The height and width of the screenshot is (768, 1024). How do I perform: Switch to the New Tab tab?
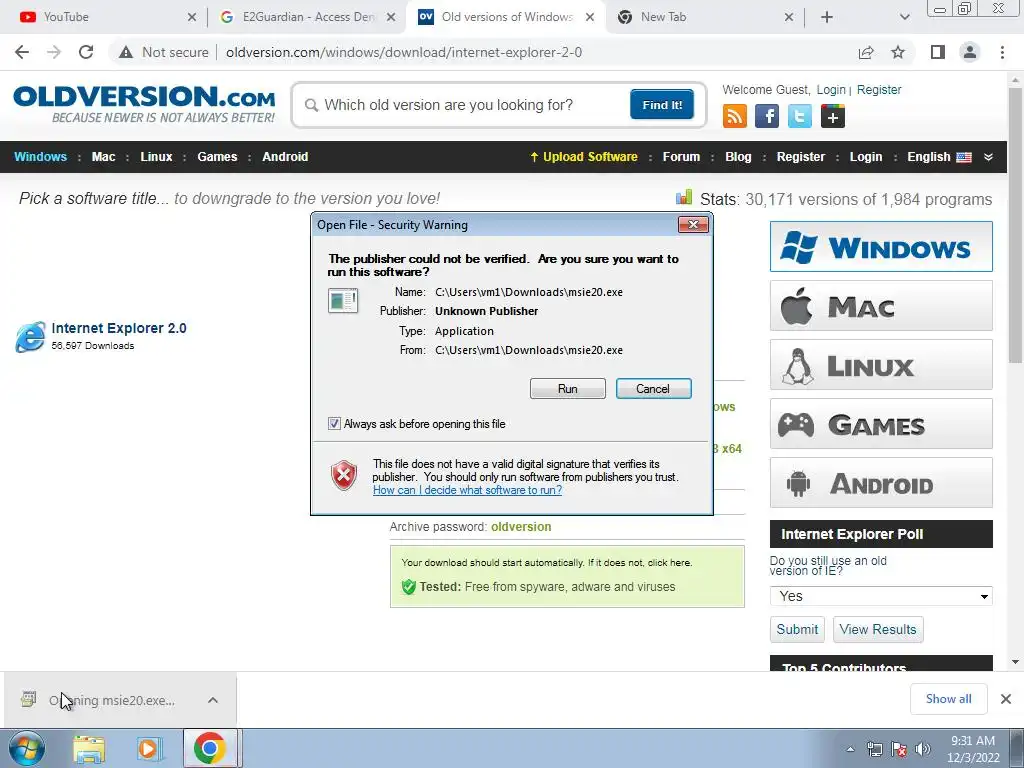point(705,17)
